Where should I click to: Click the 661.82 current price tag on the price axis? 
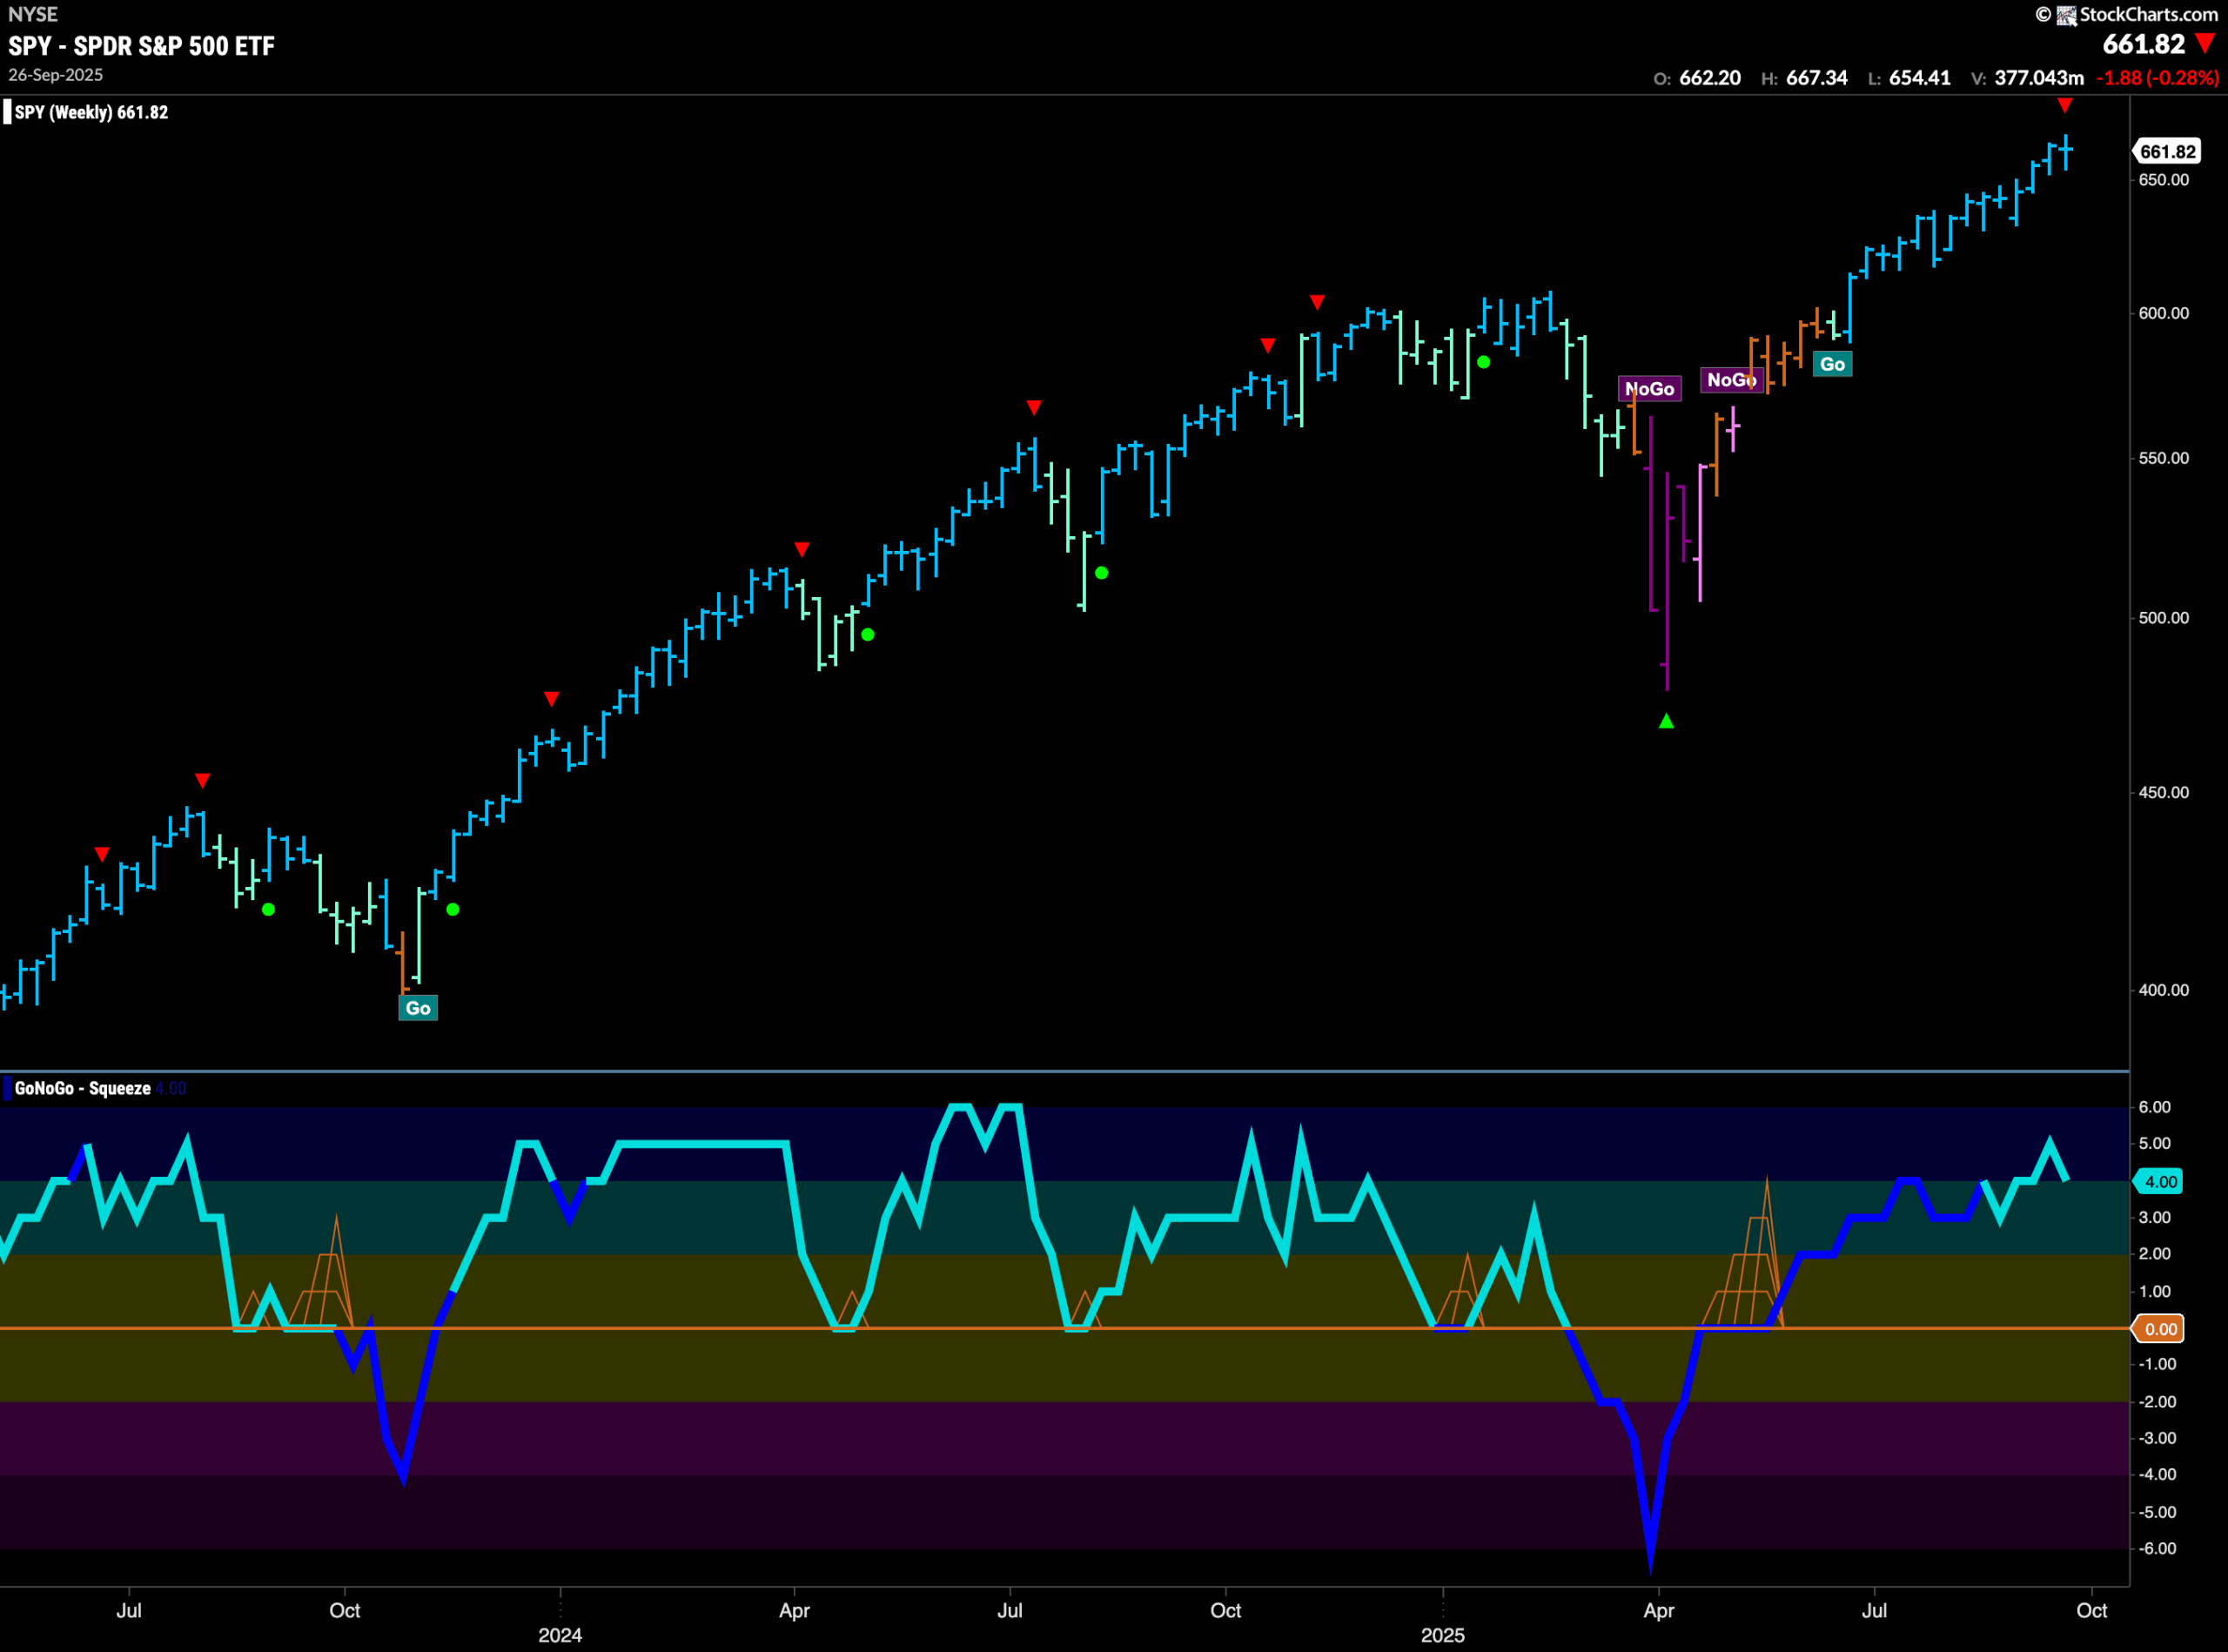pyautogui.click(x=2166, y=151)
